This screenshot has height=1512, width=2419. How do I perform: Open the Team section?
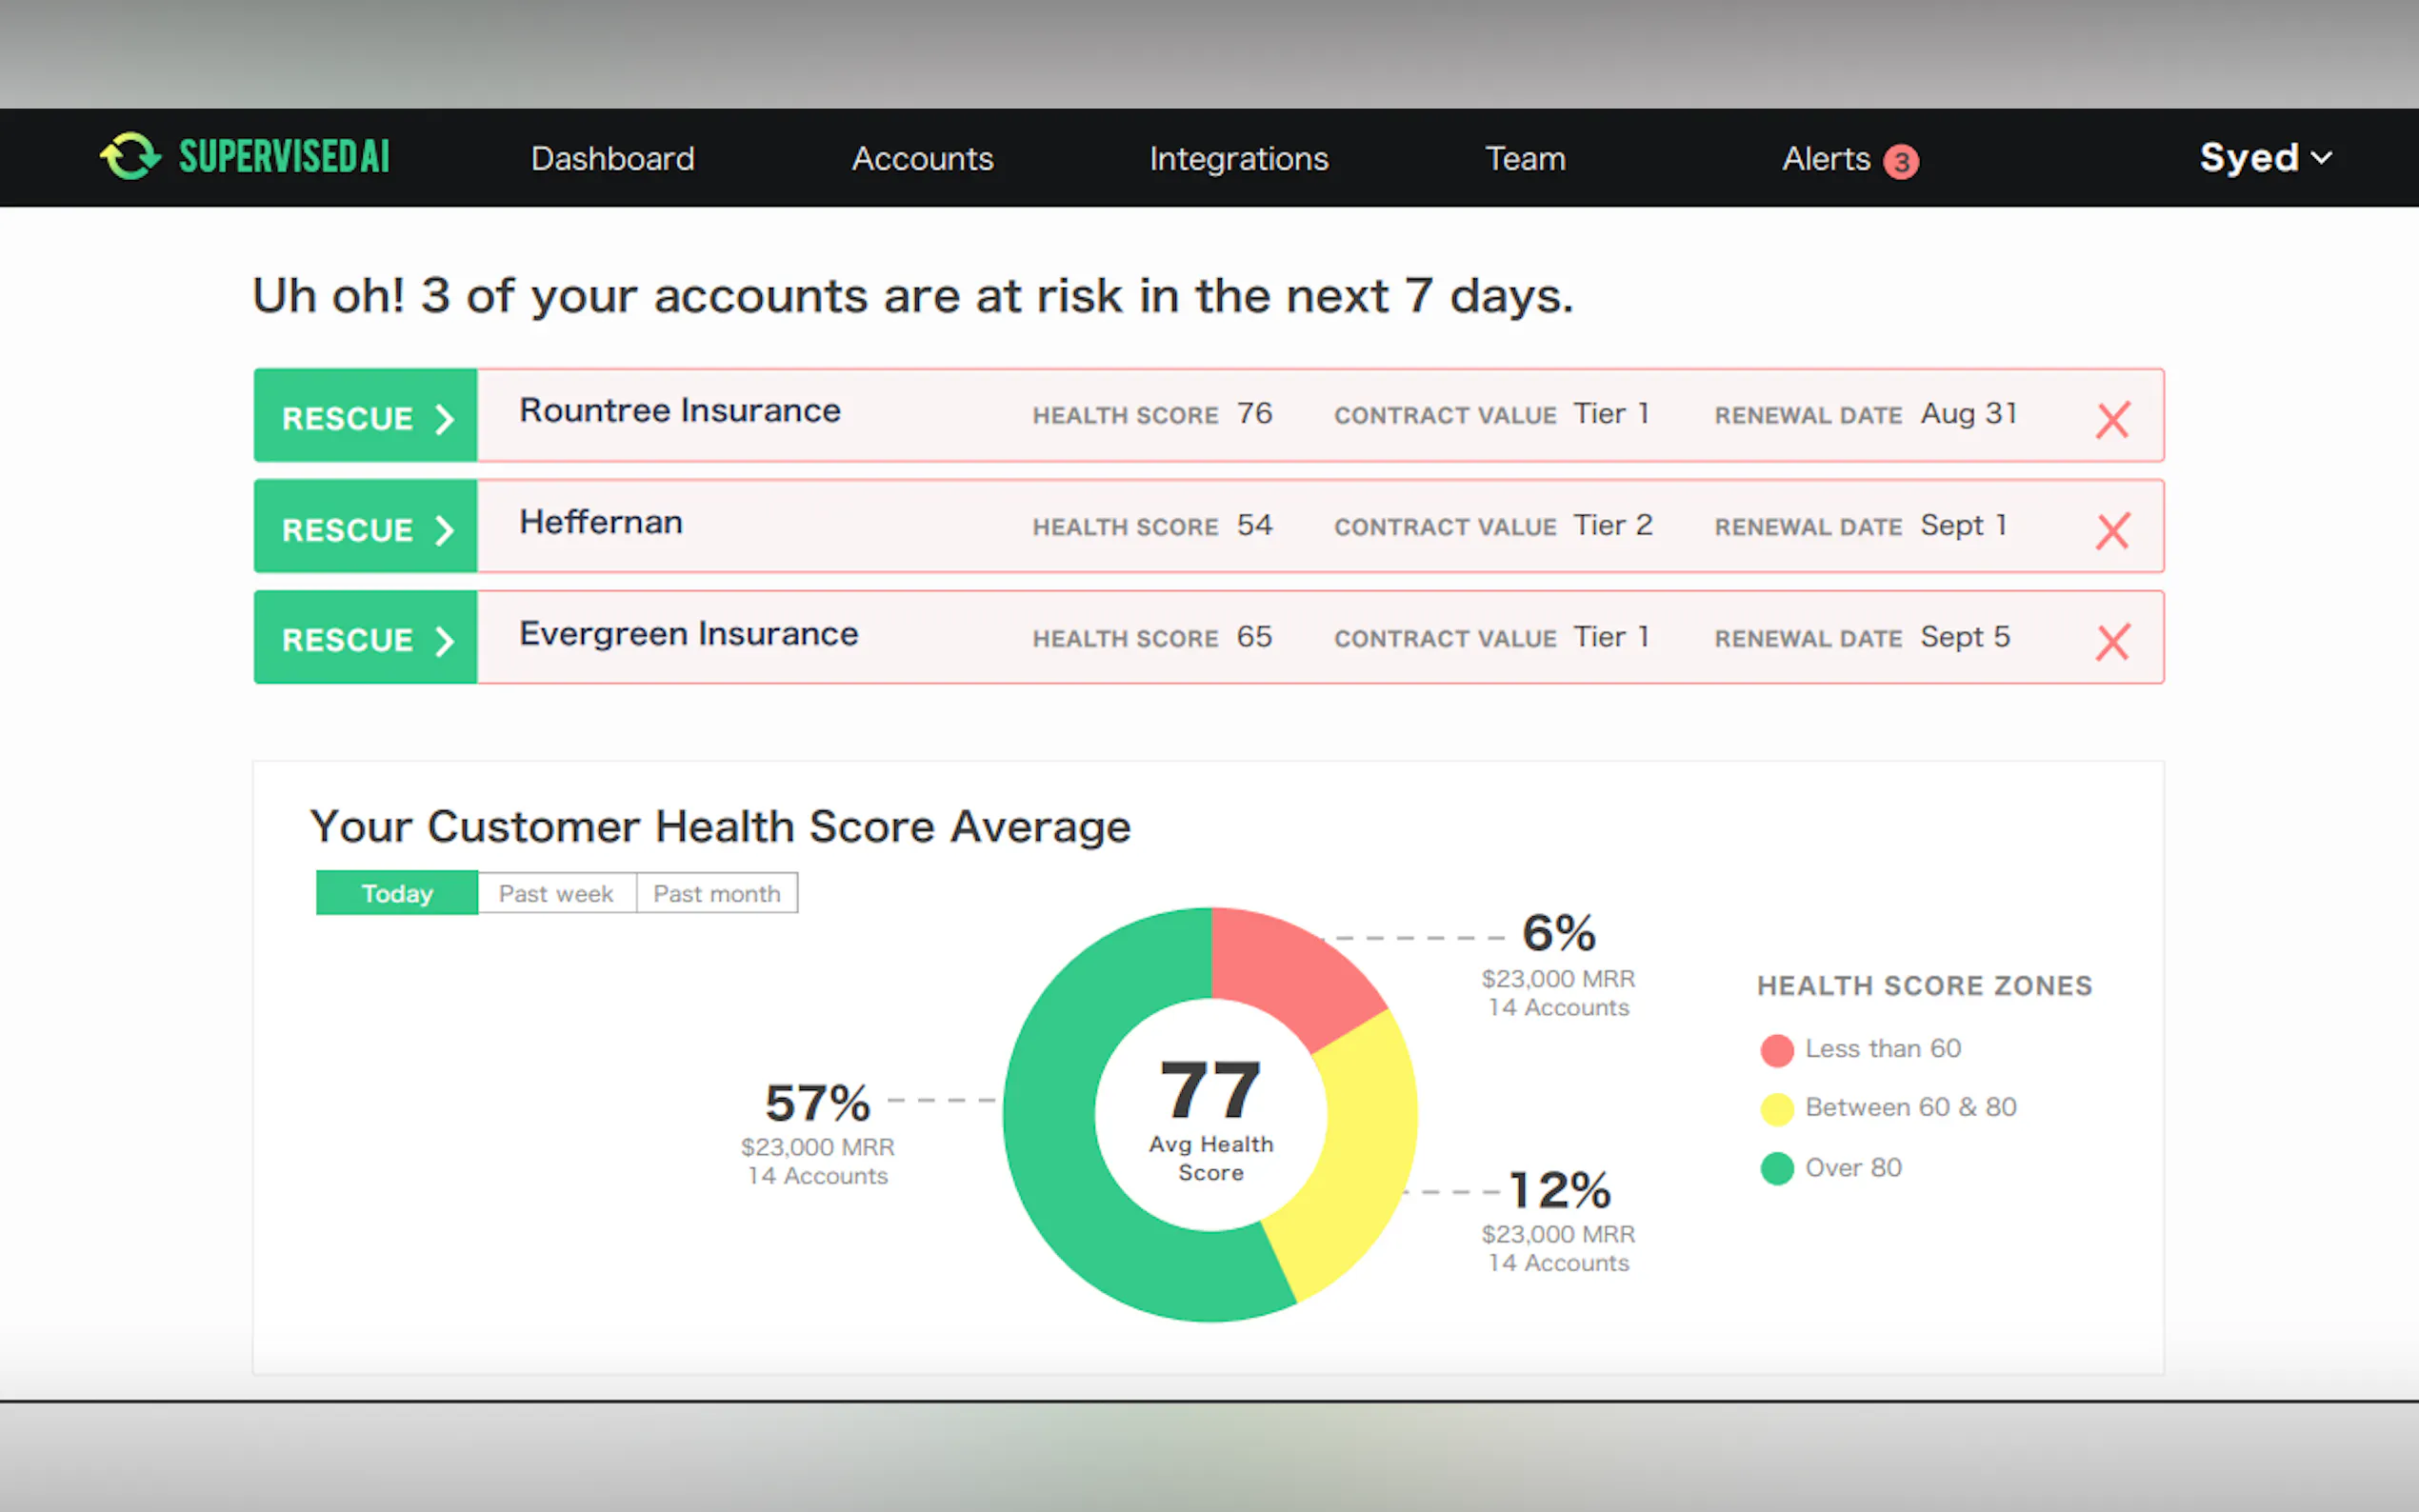[x=1525, y=159]
